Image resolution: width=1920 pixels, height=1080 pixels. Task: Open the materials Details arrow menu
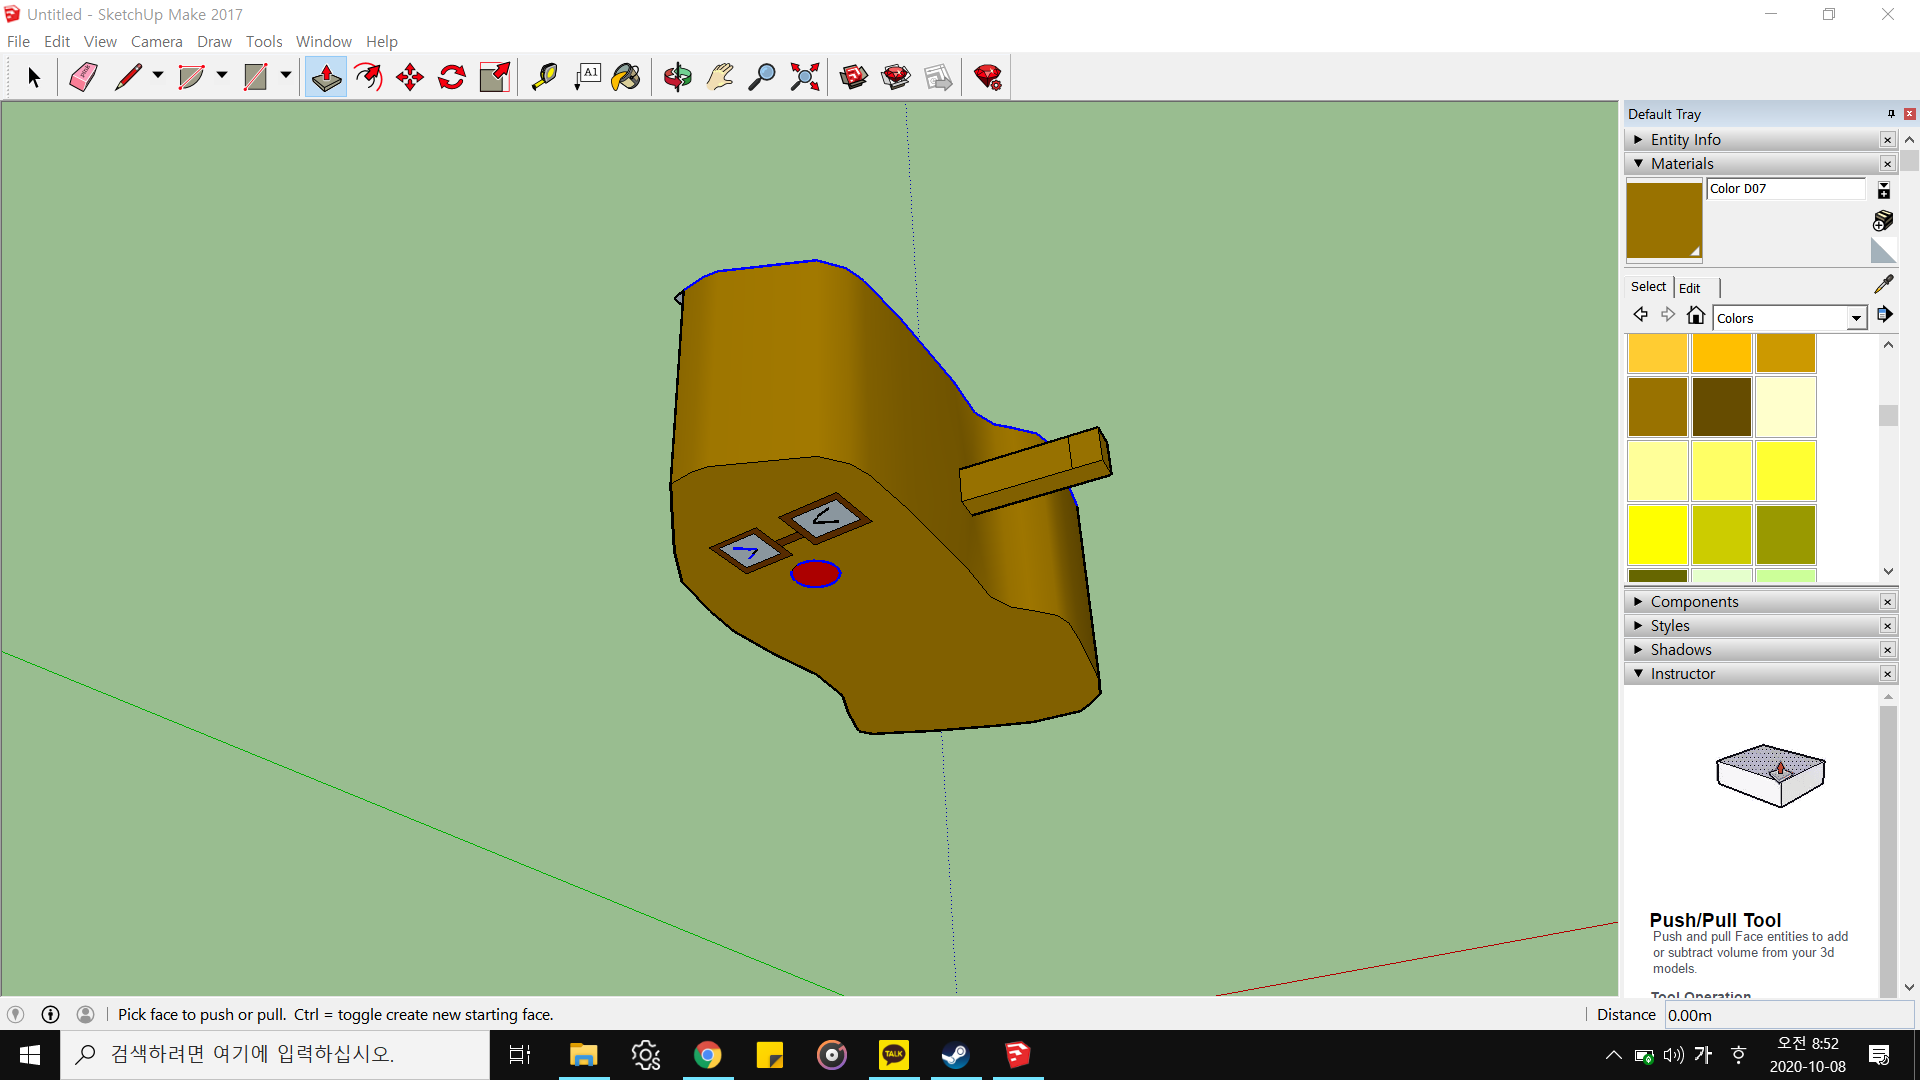pyautogui.click(x=1885, y=315)
